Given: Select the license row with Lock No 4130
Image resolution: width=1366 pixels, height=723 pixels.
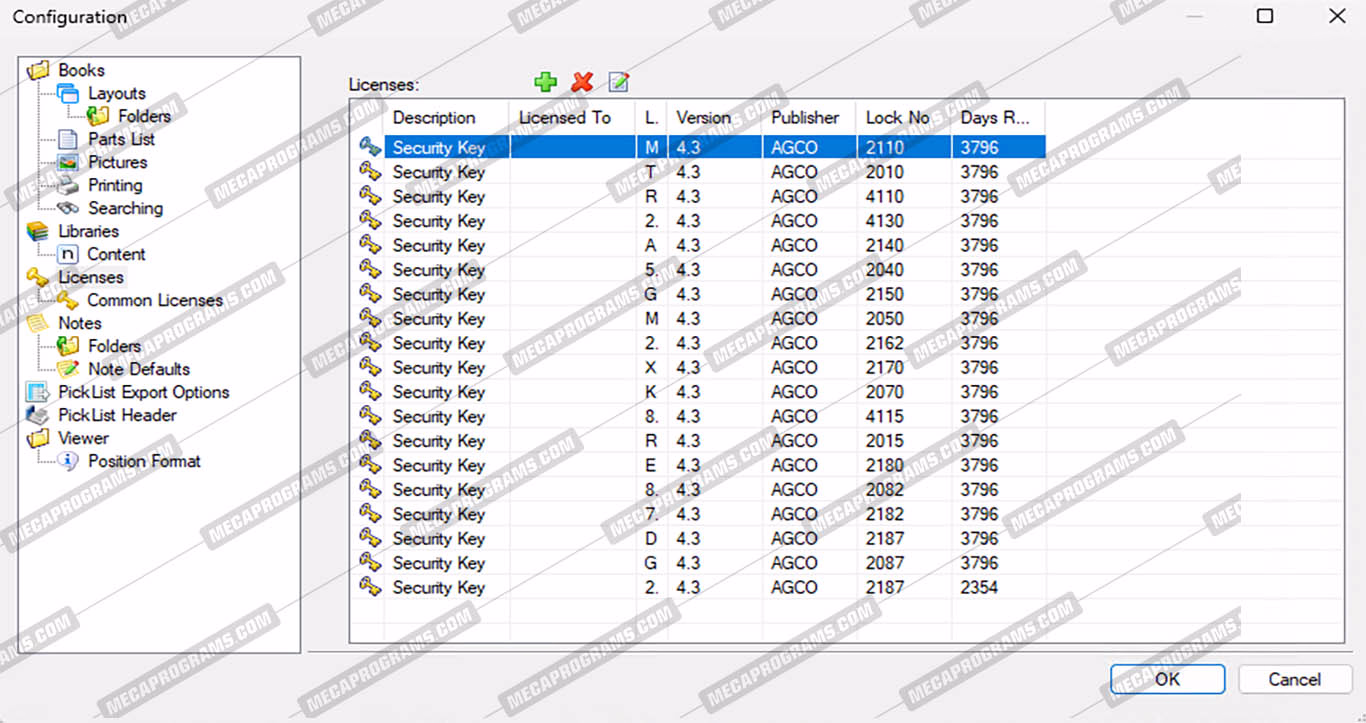Looking at the screenshot, I should tap(700, 221).
